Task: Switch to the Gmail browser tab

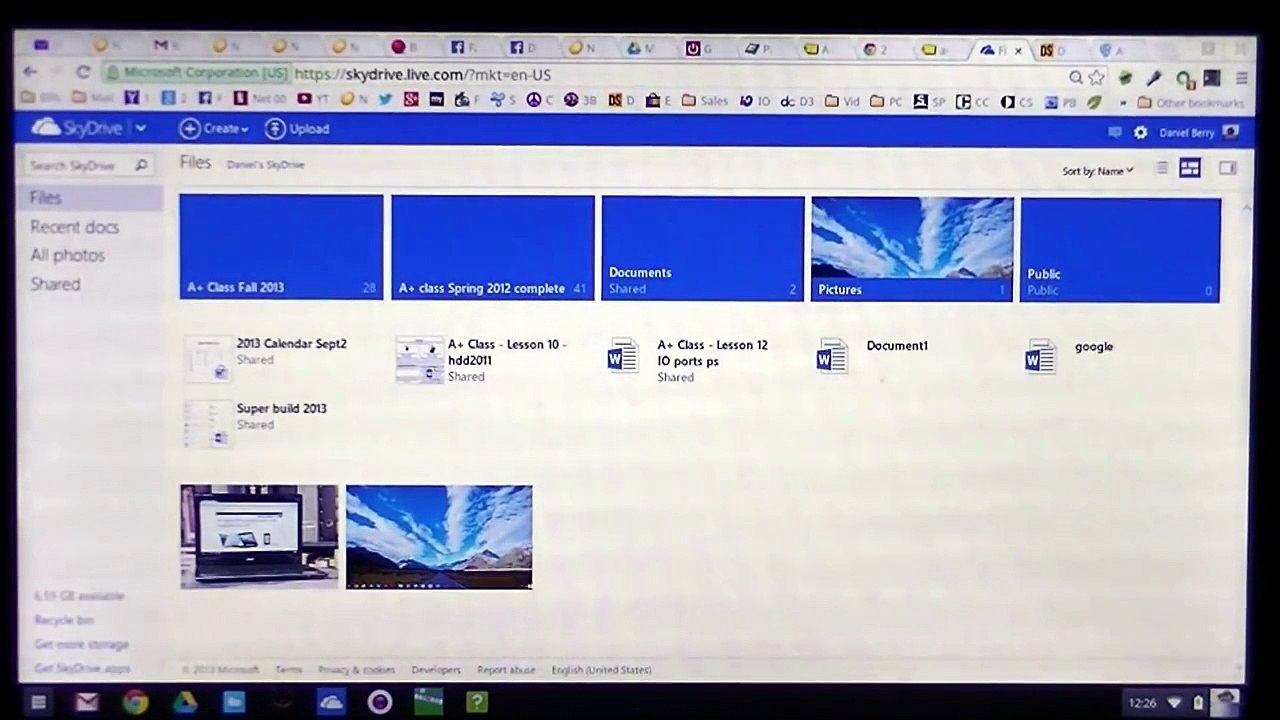Action: click(166, 46)
